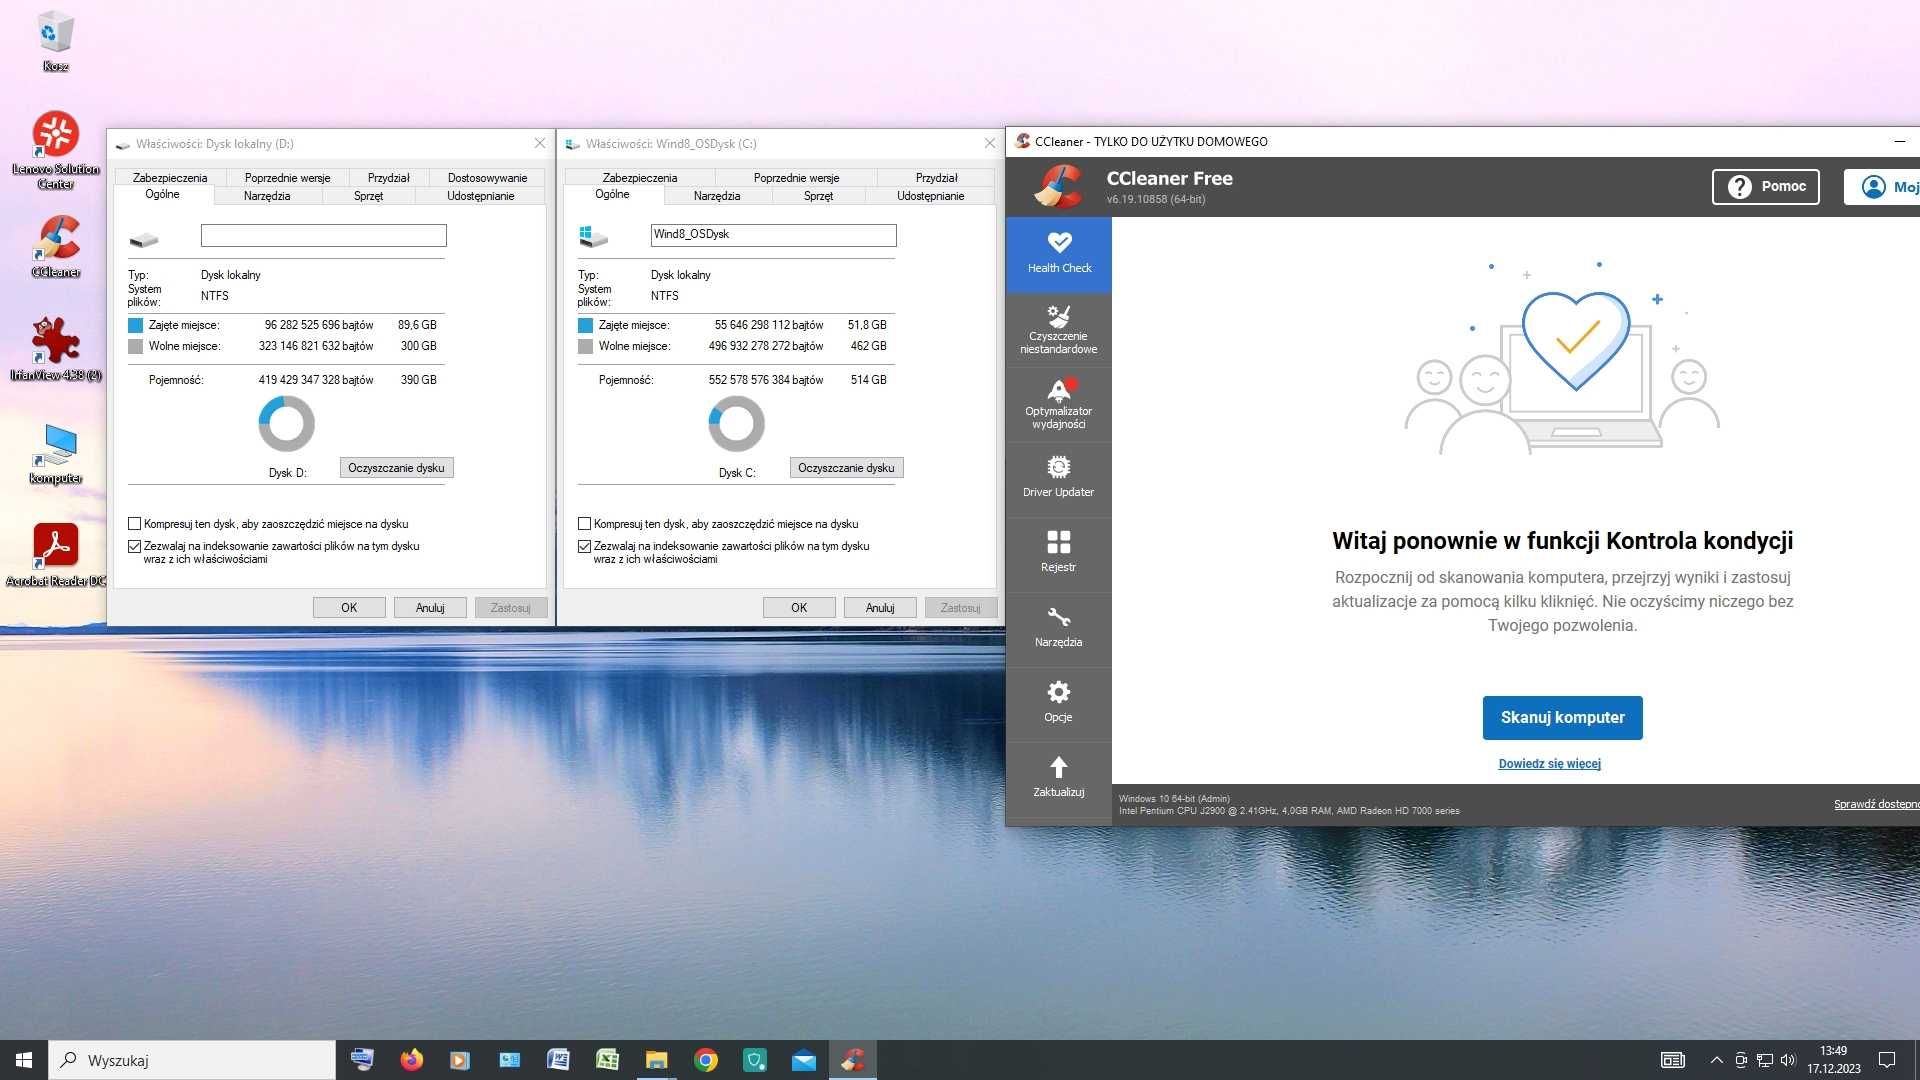Click Oczyszczanie dysku for disk C:
The width and height of the screenshot is (1920, 1080).
point(846,468)
